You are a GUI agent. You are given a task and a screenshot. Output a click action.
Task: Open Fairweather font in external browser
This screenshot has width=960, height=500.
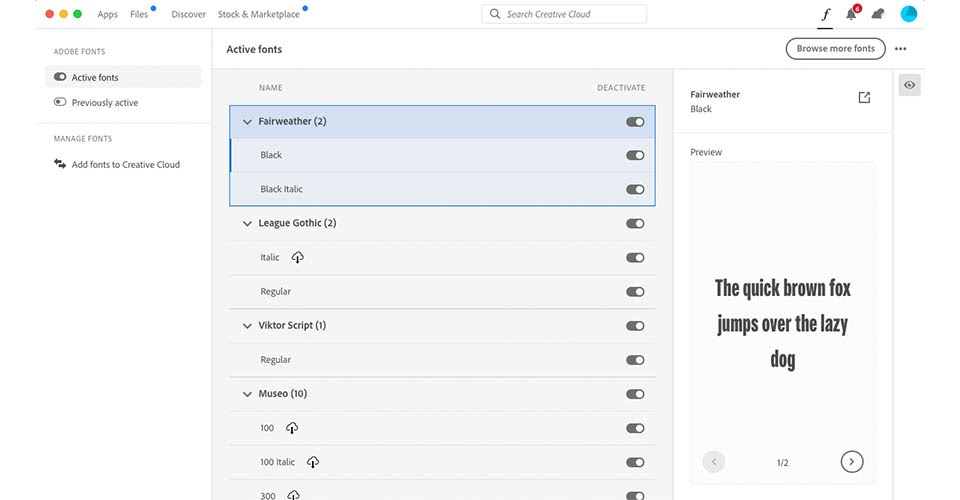coord(864,97)
